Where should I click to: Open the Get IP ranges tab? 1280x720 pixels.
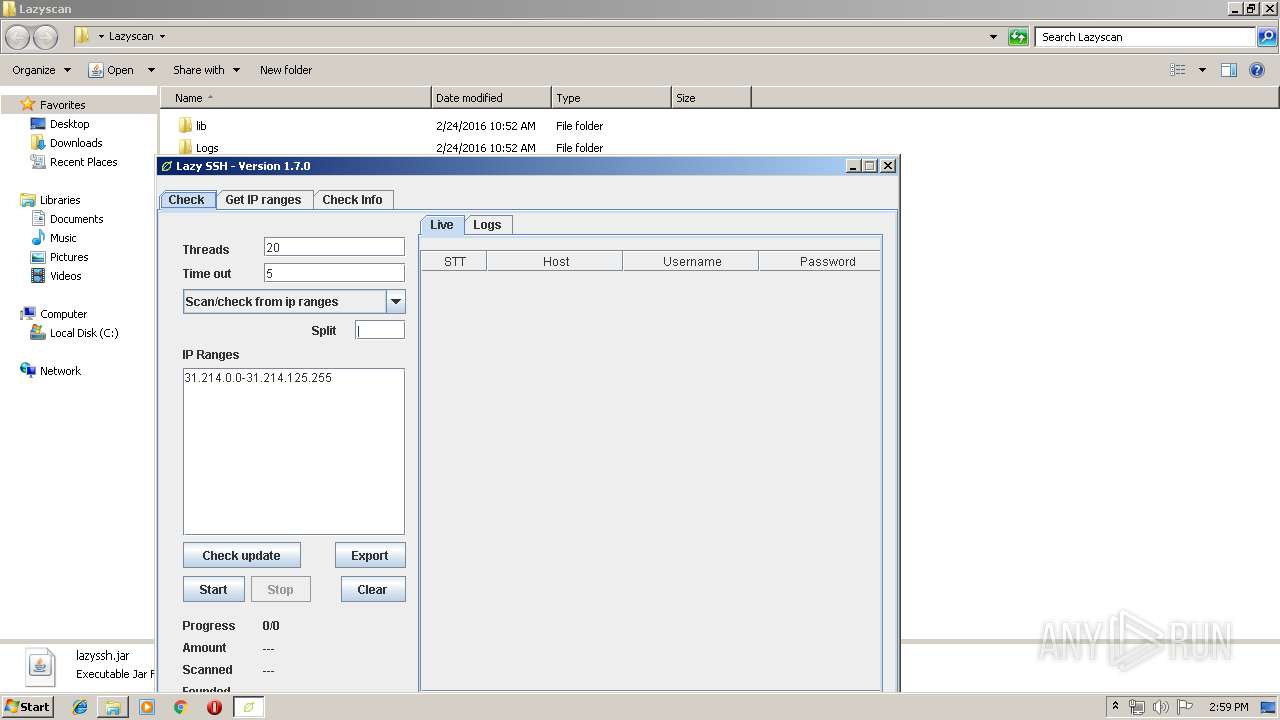click(x=263, y=200)
